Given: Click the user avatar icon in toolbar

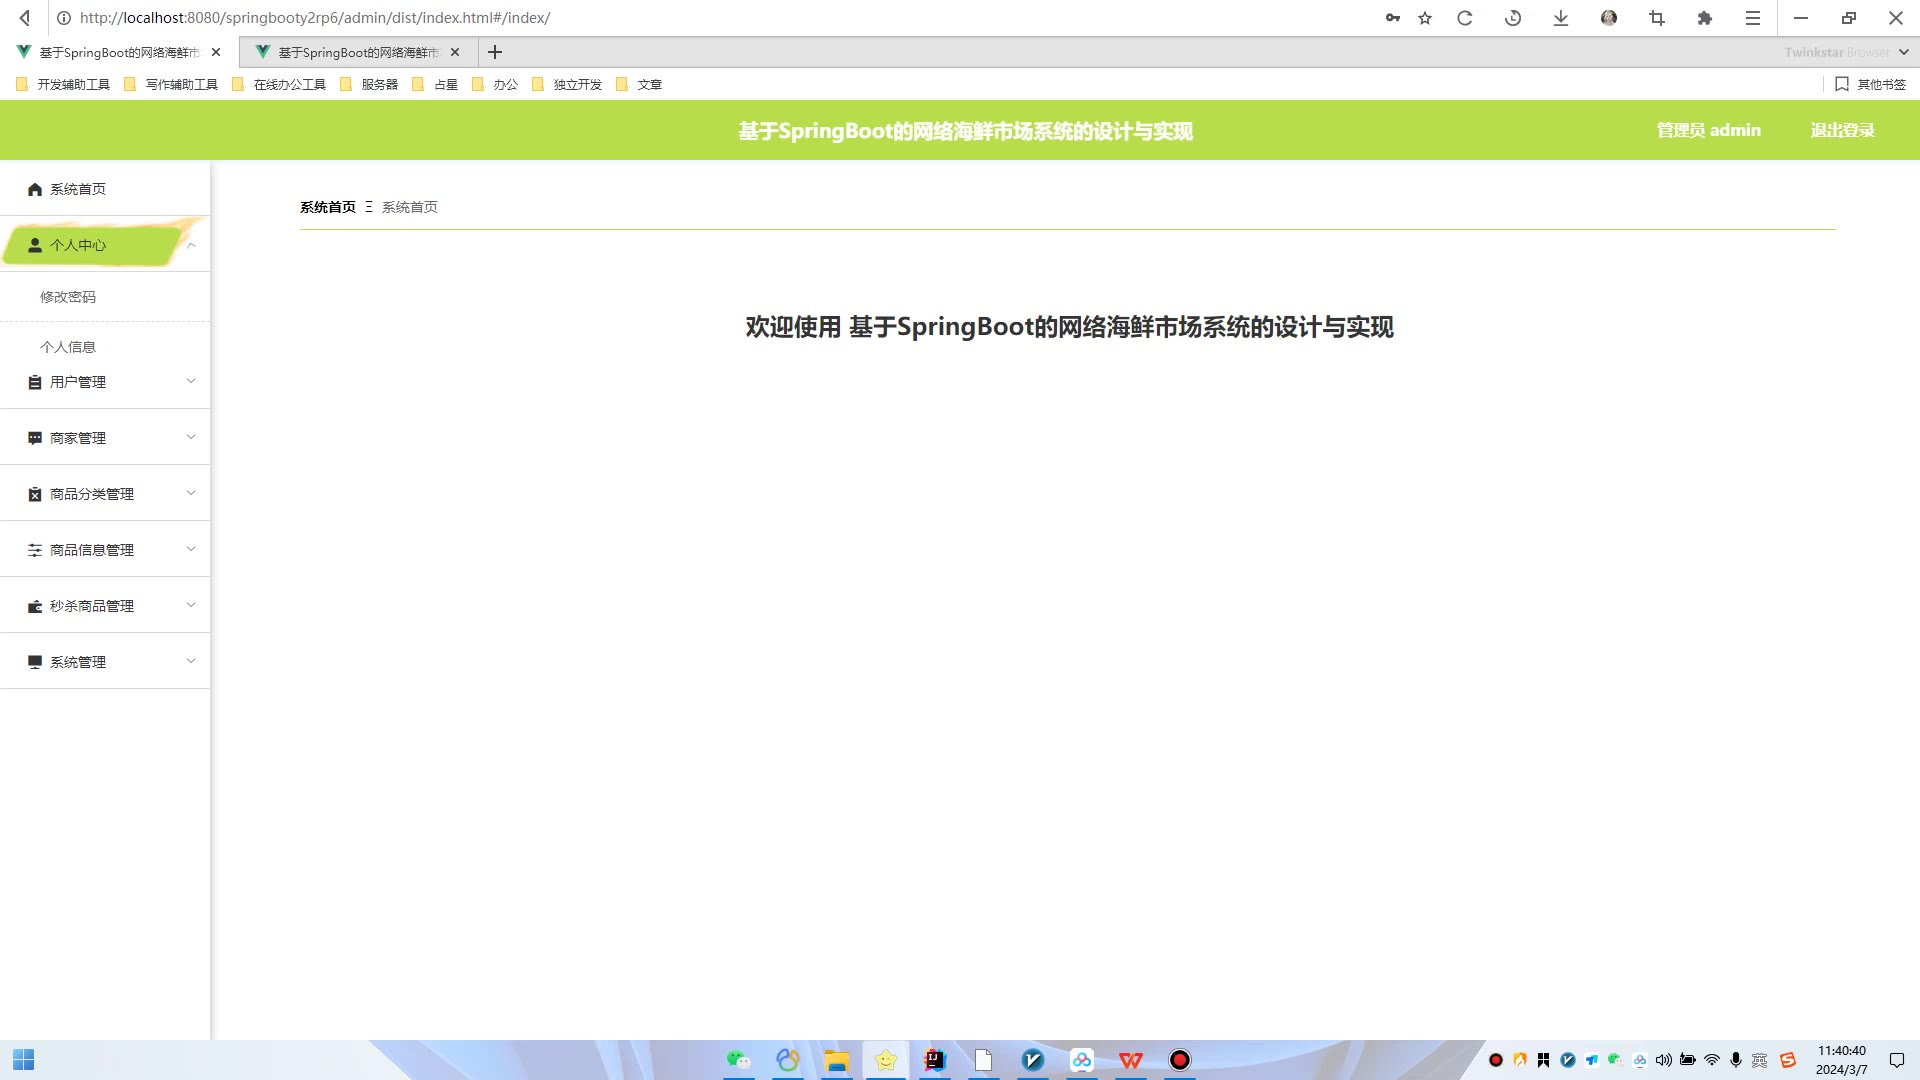Looking at the screenshot, I should click(x=1609, y=18).
